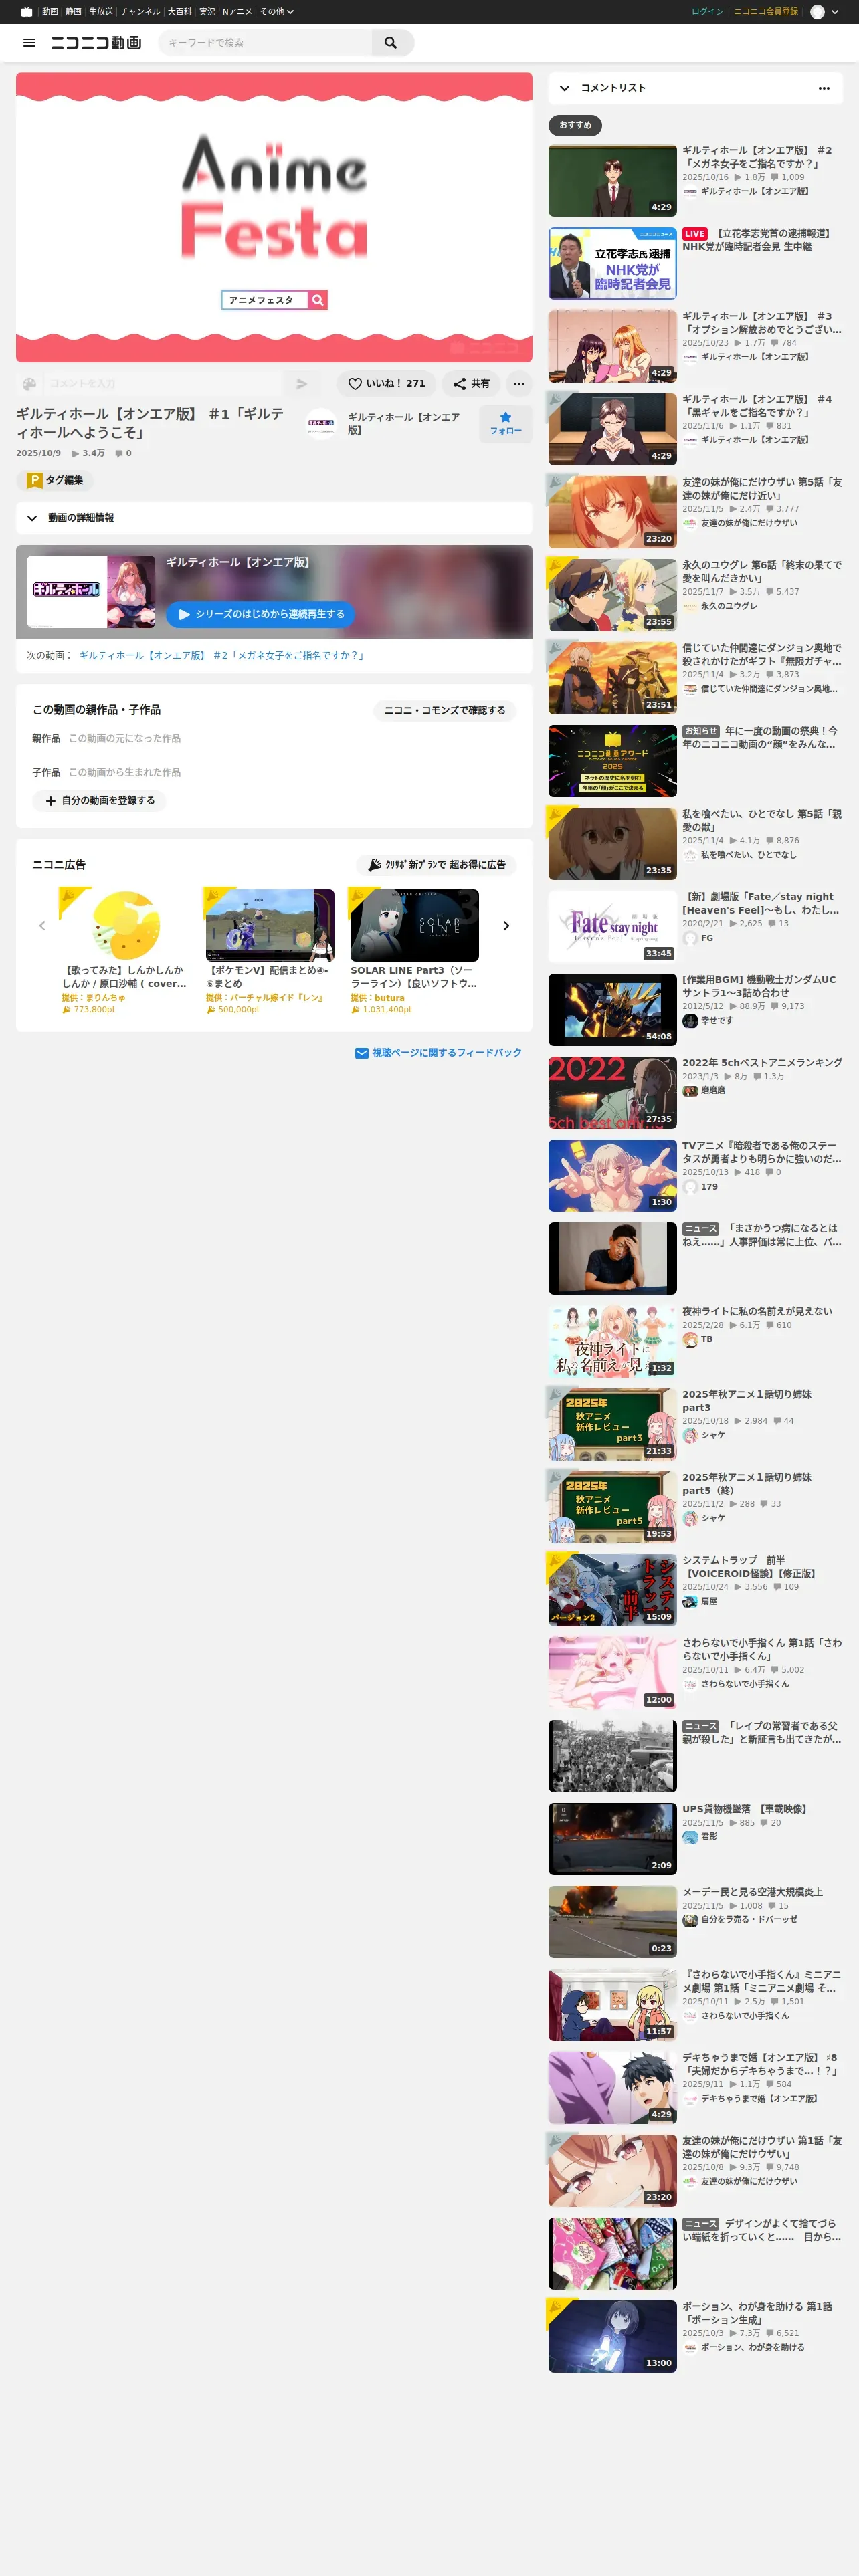Click the ログイン link
This screenshot has width=859, height=2576.
(707, 12)
